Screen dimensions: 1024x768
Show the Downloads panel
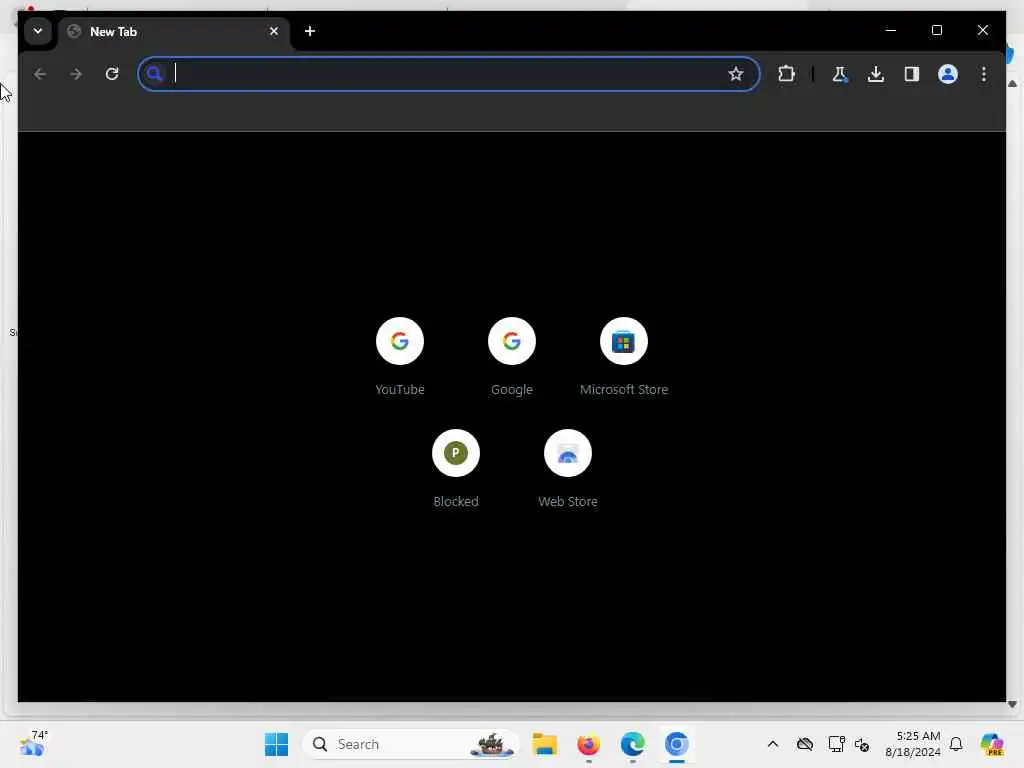876,74
